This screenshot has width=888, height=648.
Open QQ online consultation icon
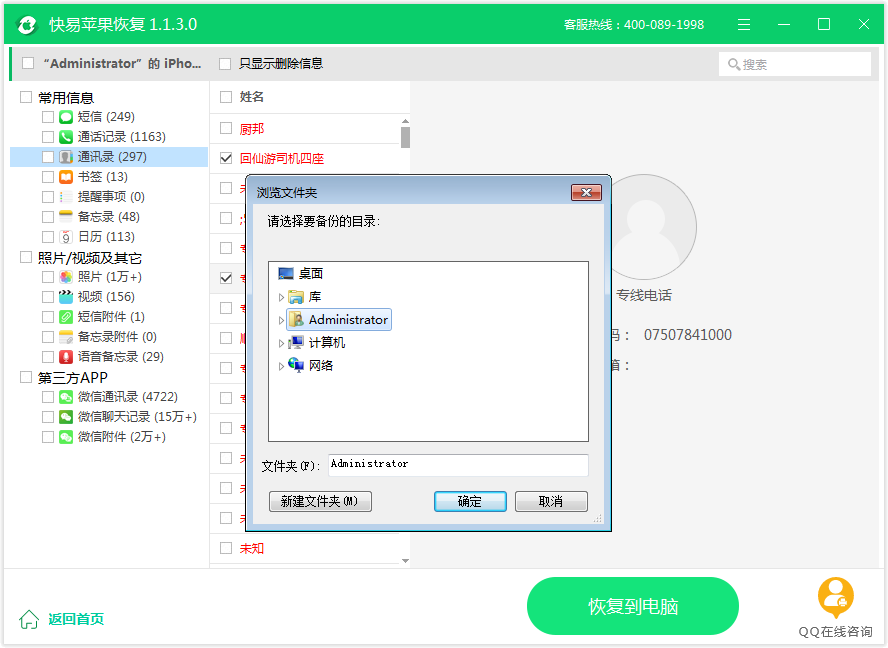point(835,598)
